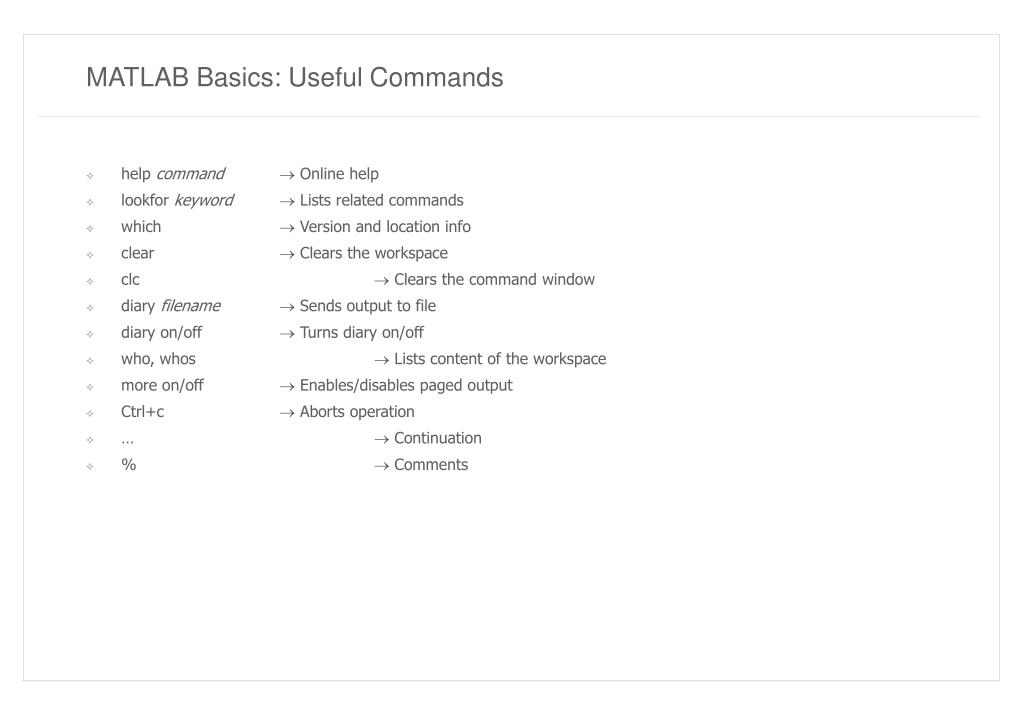The height and width of the screenshot is (708, 1023).
Task: Select the 'diary filename' command text
Action: click(x=170, y=306)
